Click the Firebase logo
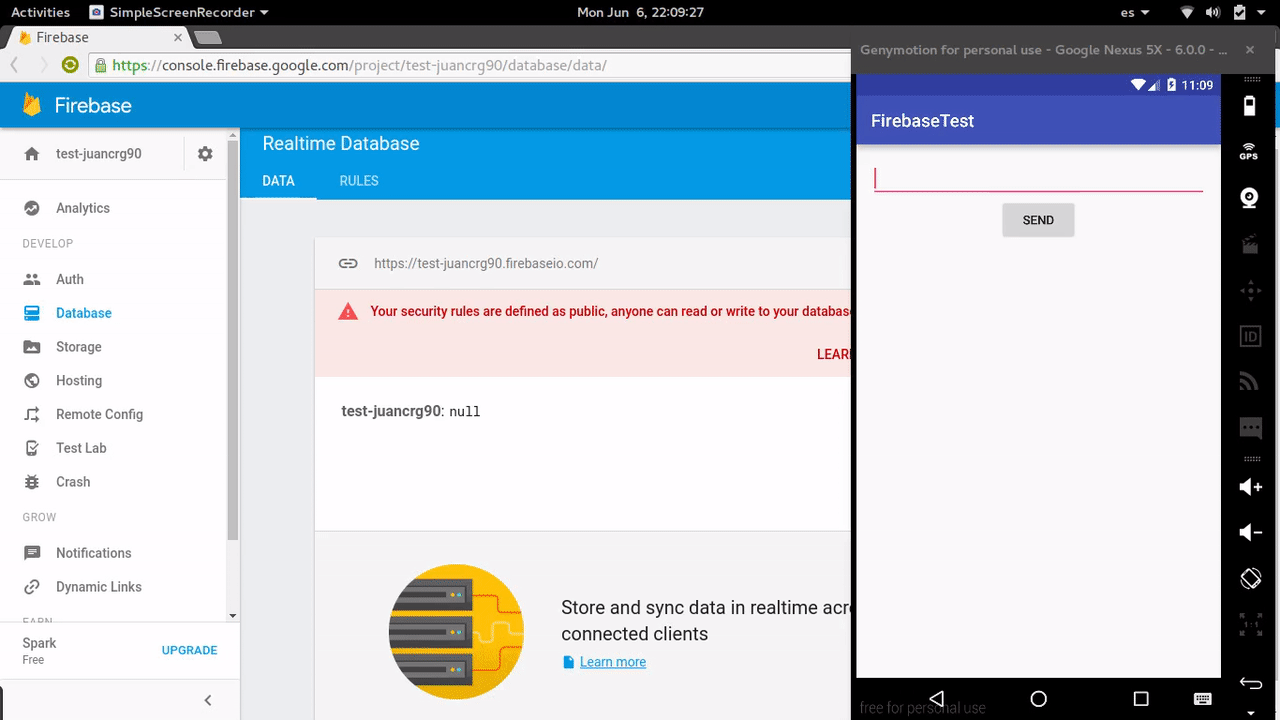 click(x=77, y=105)
